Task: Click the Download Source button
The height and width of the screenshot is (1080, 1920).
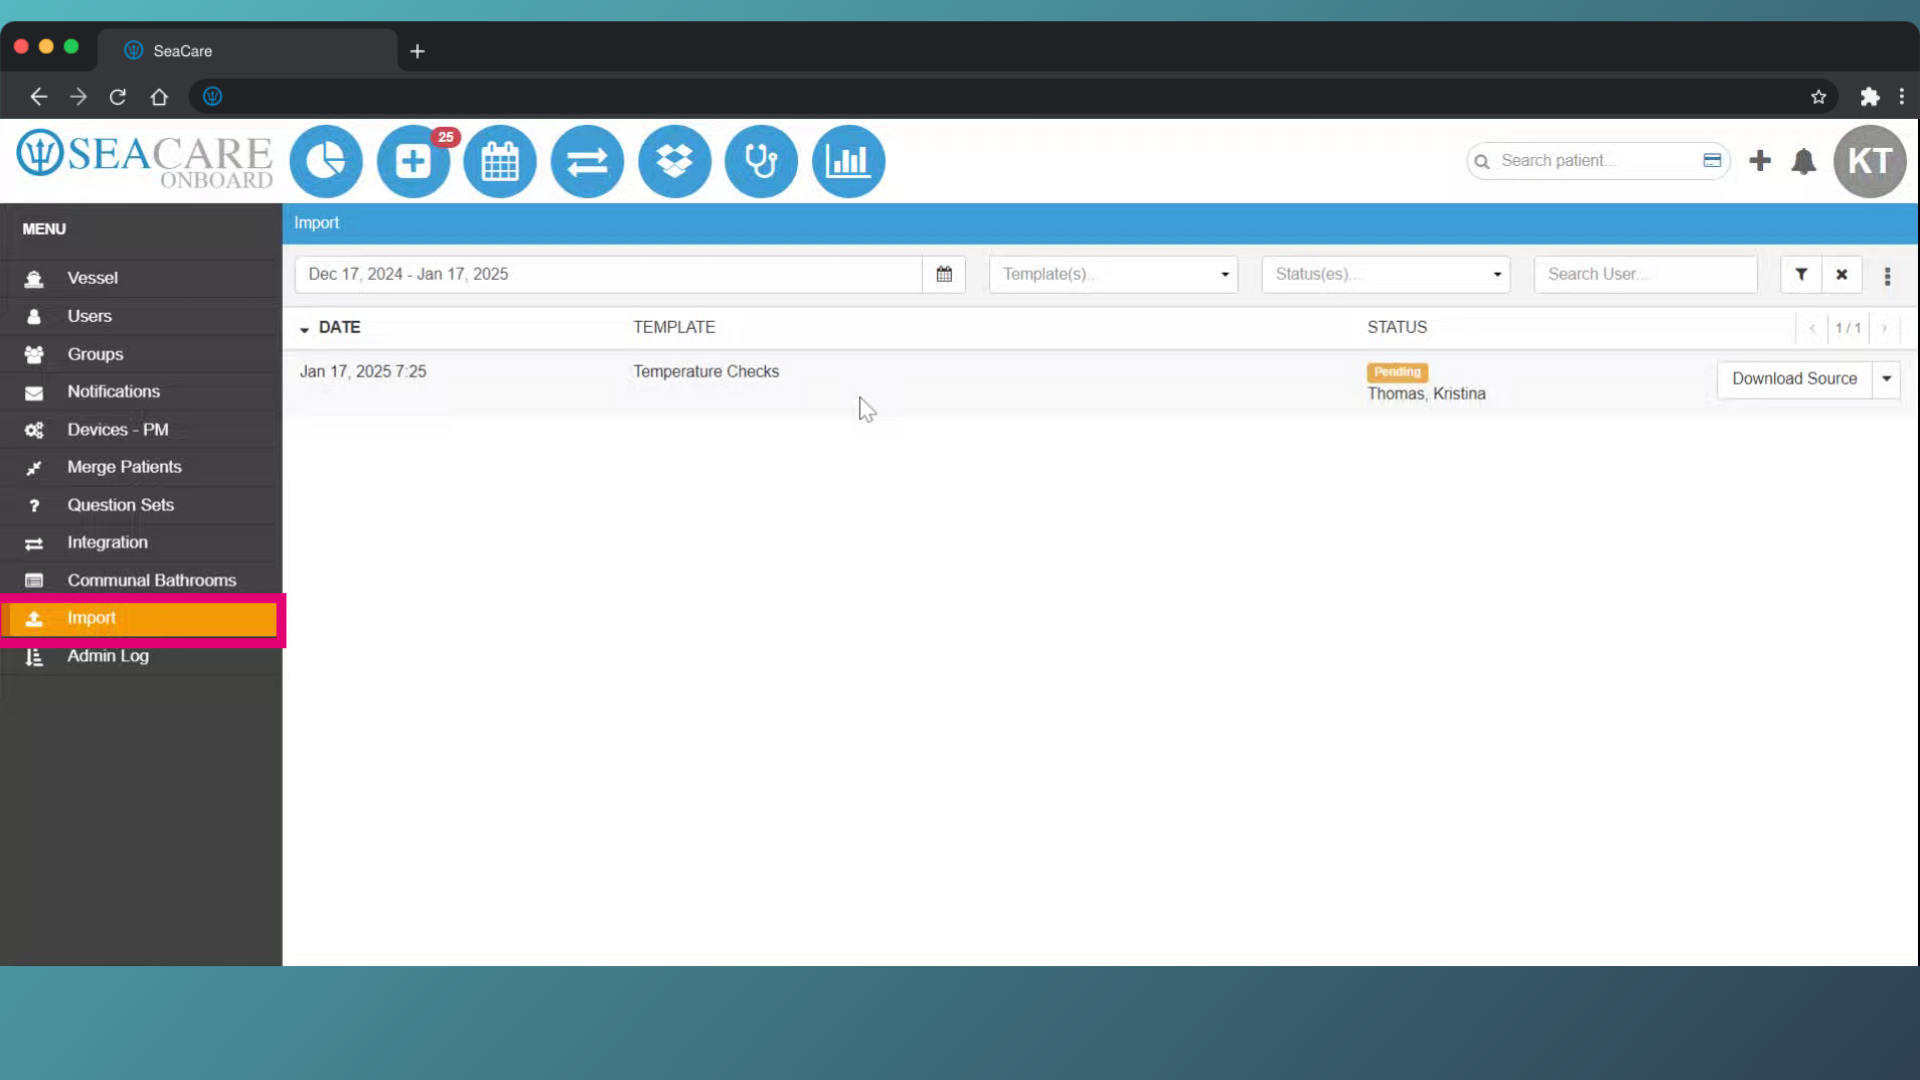Action: pos(1795,379)
